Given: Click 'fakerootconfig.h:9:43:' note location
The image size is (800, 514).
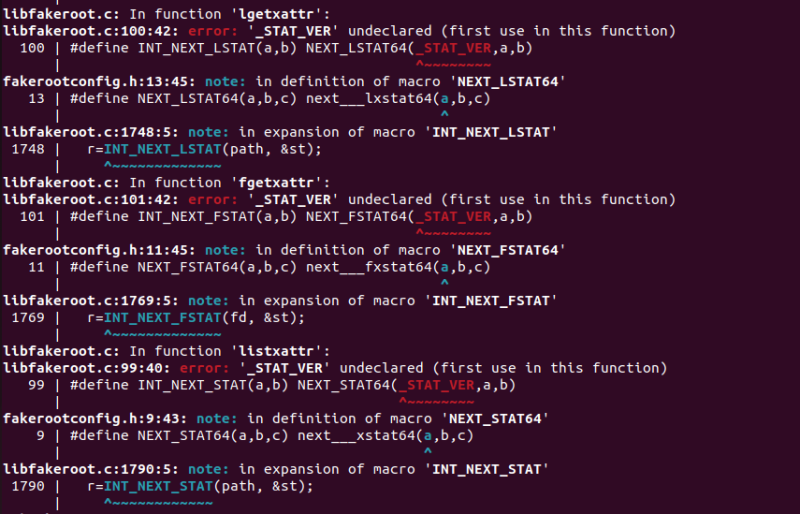Looking at the screenshot, I should [x=95, y=419].
